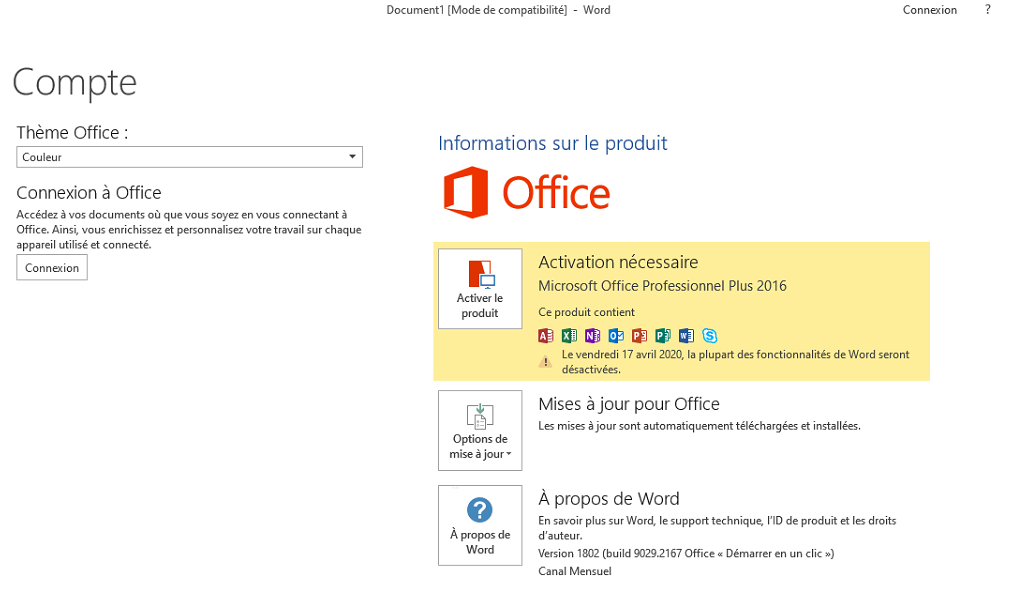Viewport: 1011px width, 602px height.
Task: Click the red Office logo
Action: [x=527, y=192]
